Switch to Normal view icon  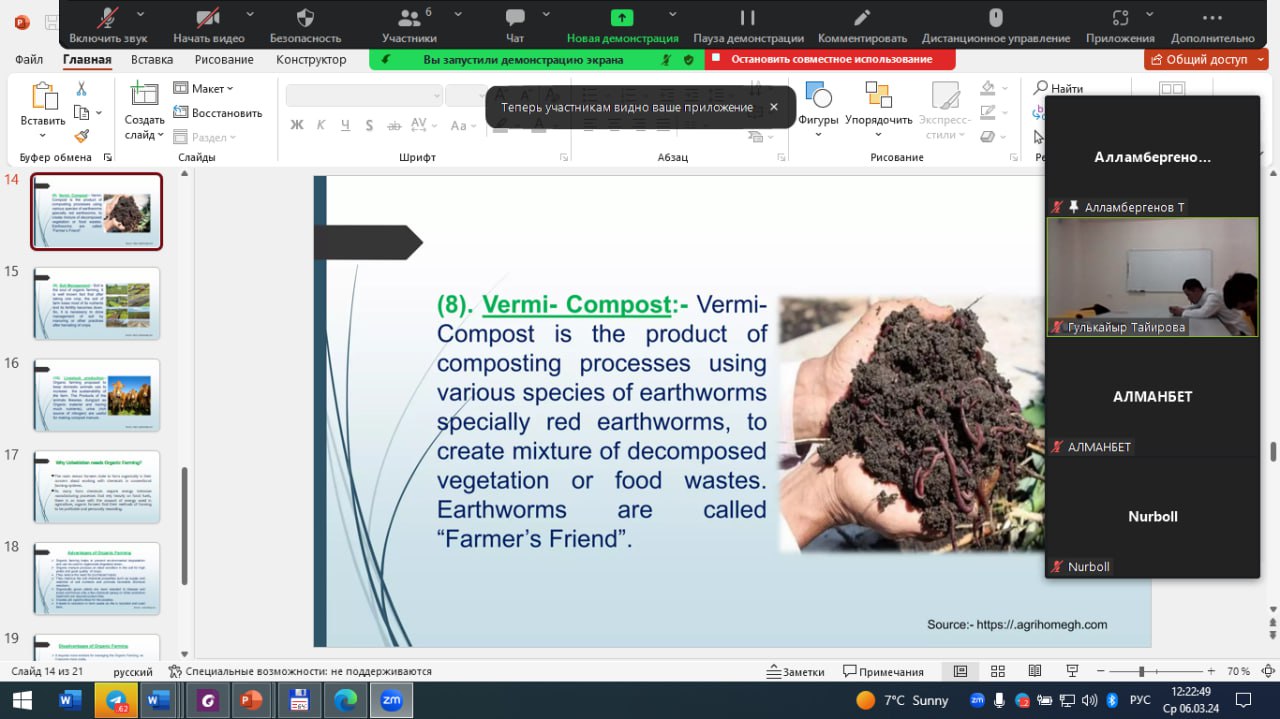[961, 671]
